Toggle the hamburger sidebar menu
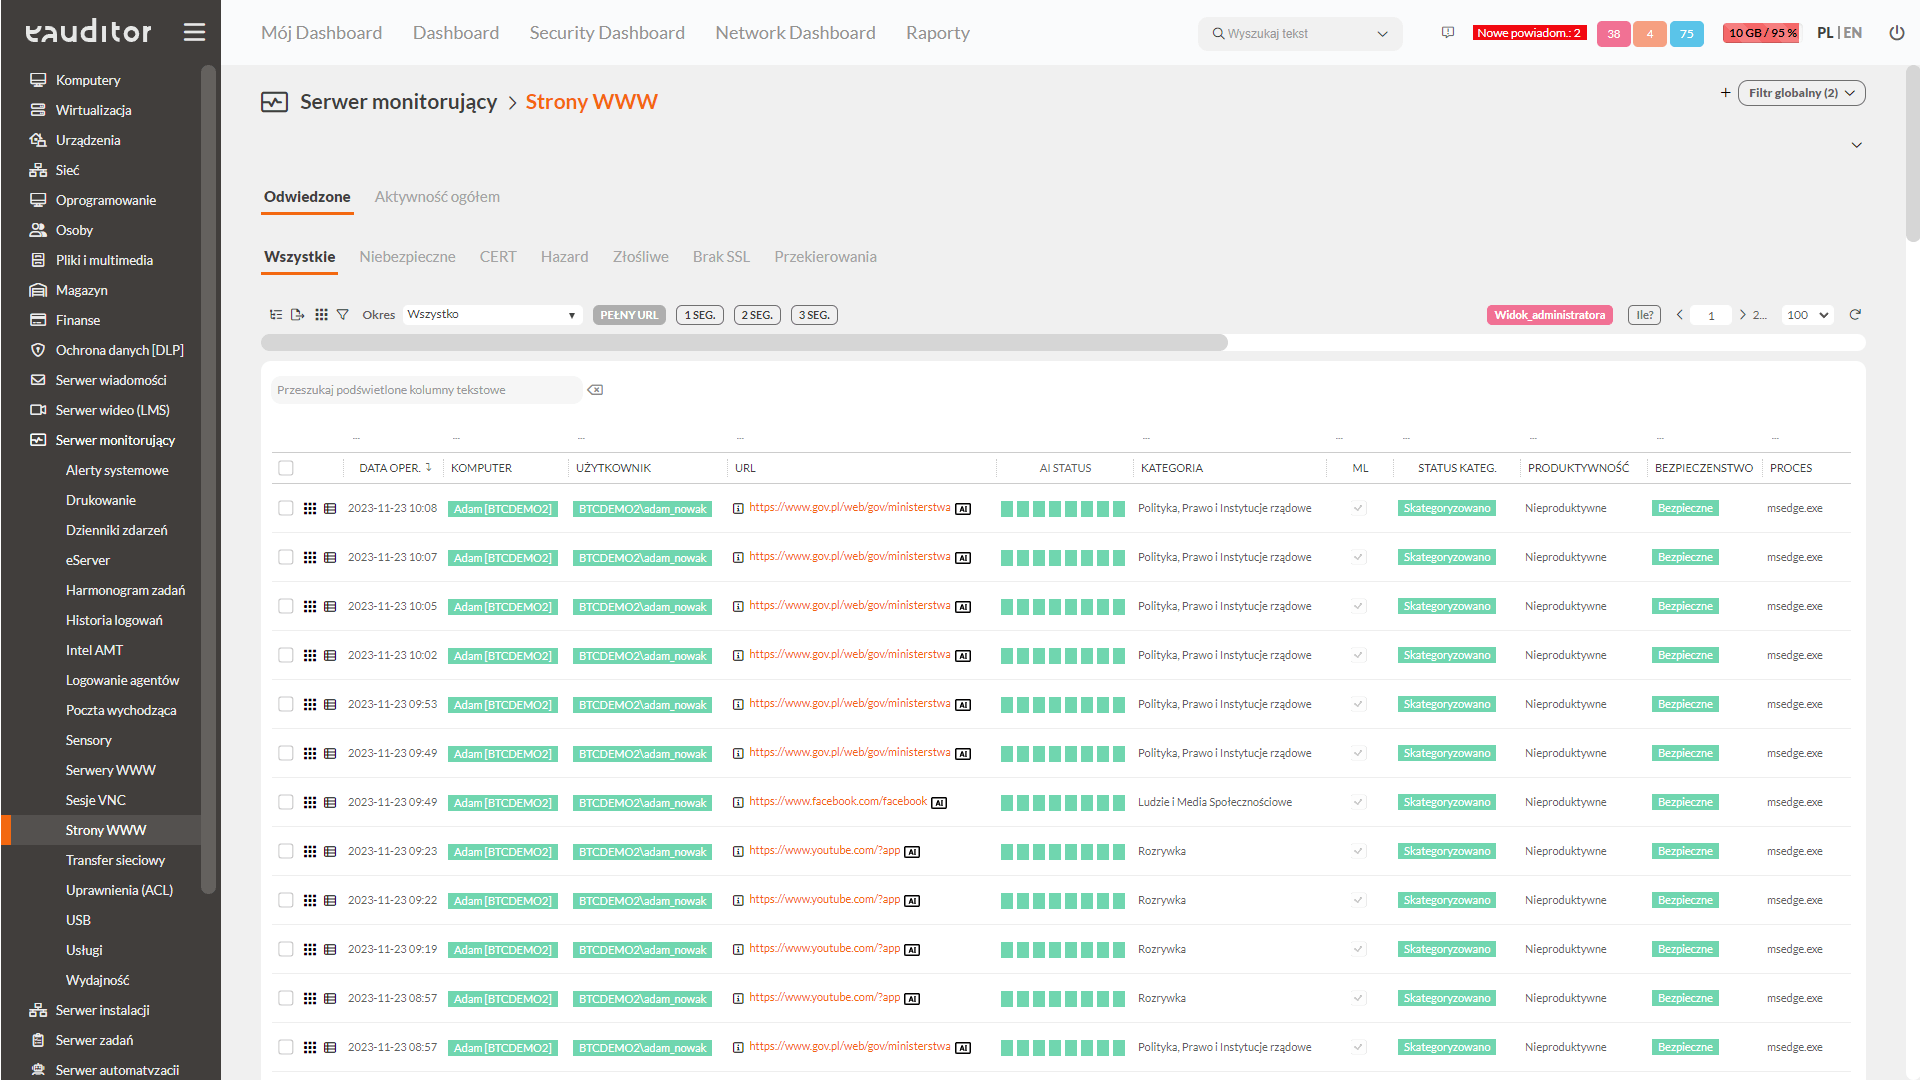Image resolution: width=1920 pixels, height=1080 pixels. pos(194,32)
